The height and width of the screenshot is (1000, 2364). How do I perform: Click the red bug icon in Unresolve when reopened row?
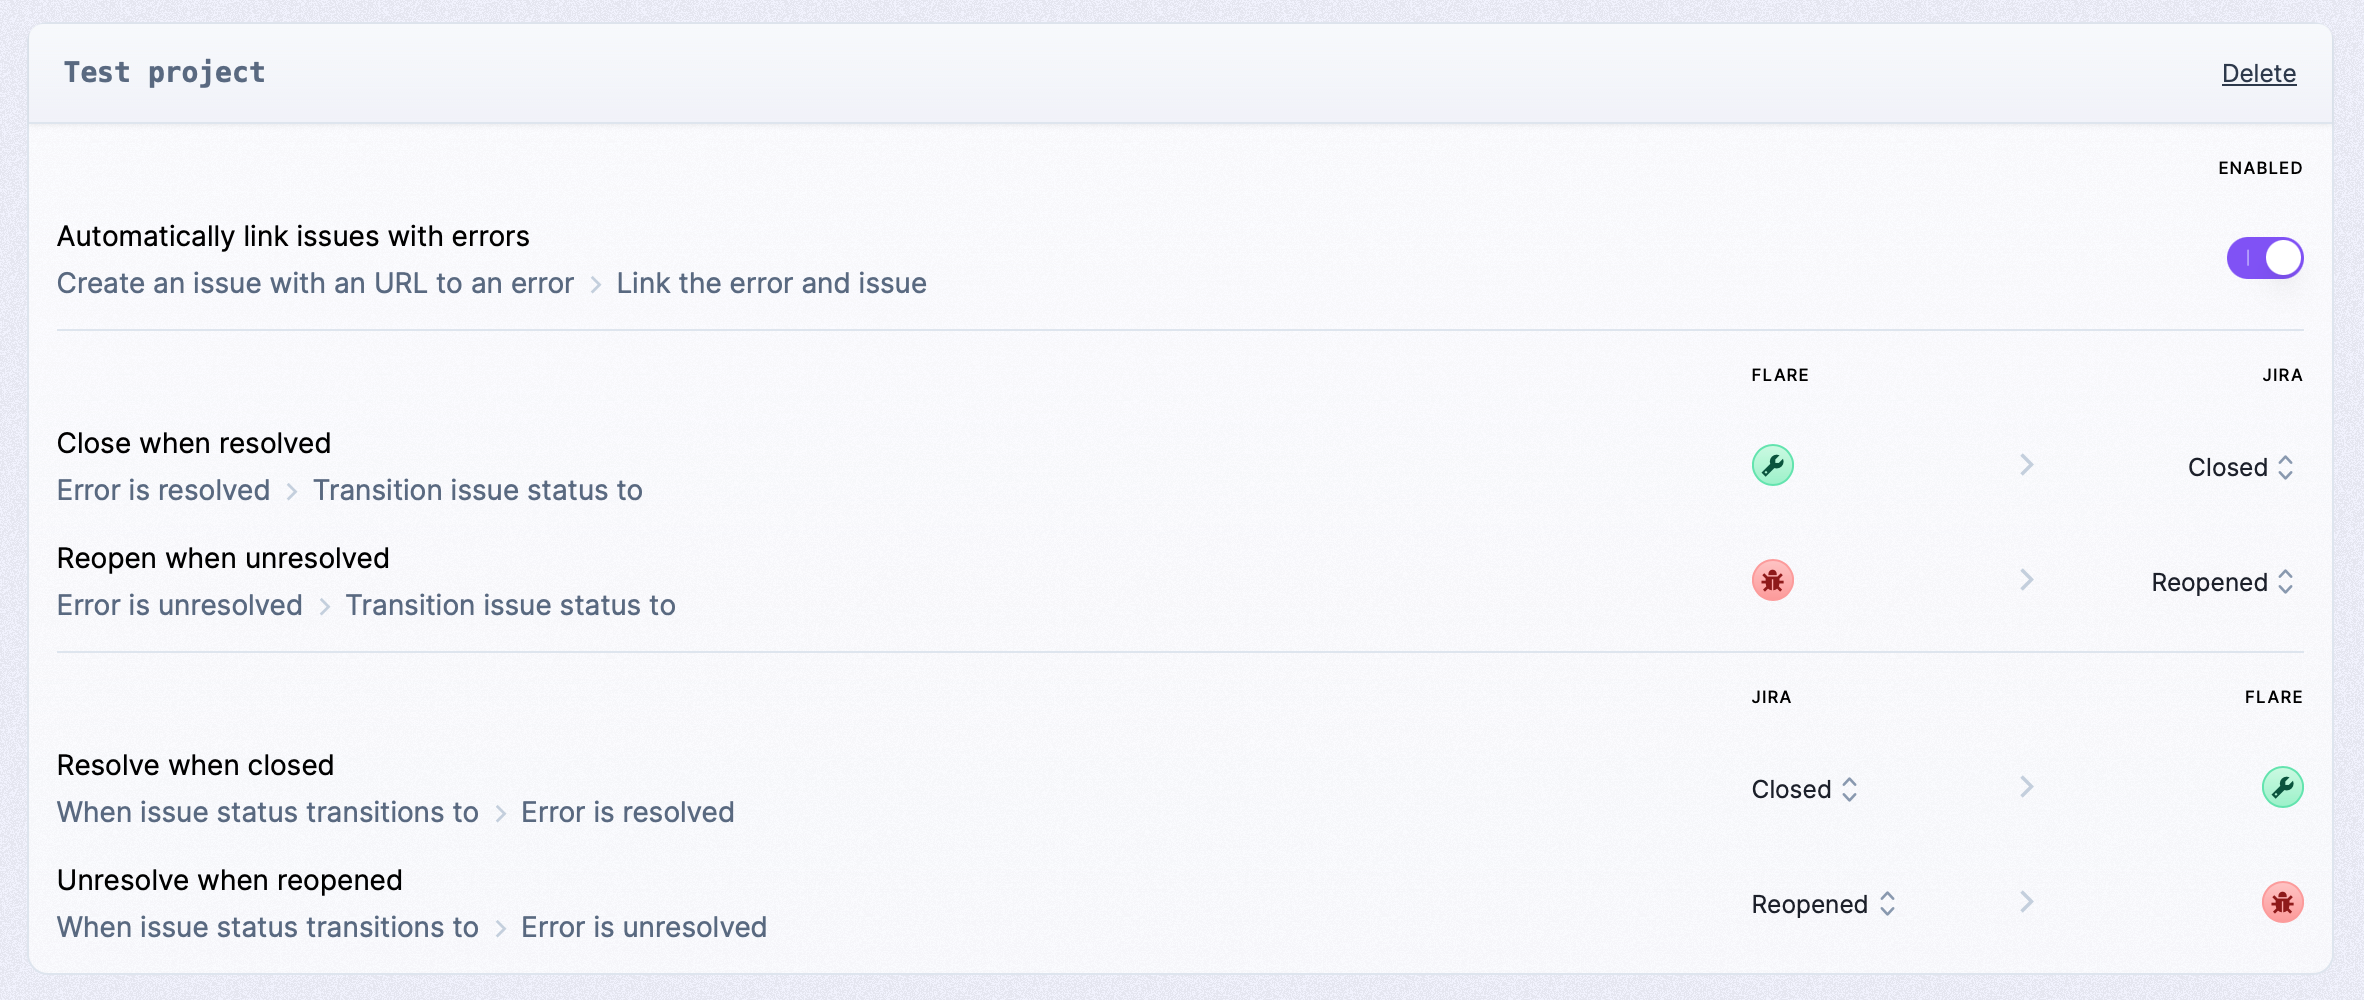pyautogui.click(x=2282, y=902)
